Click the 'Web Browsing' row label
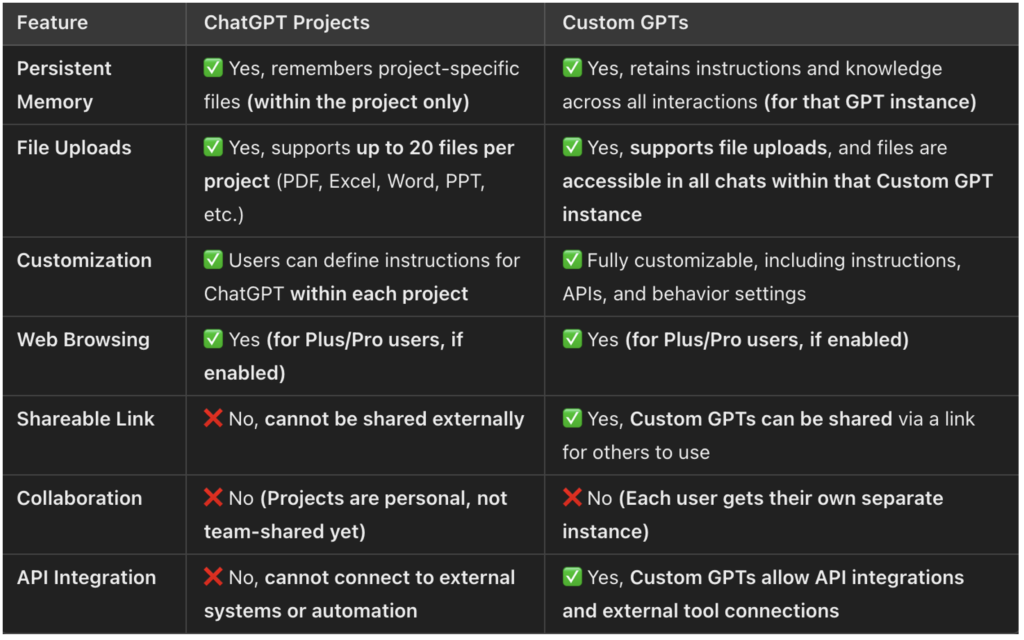1024x640 pixels. coord(83,340)
